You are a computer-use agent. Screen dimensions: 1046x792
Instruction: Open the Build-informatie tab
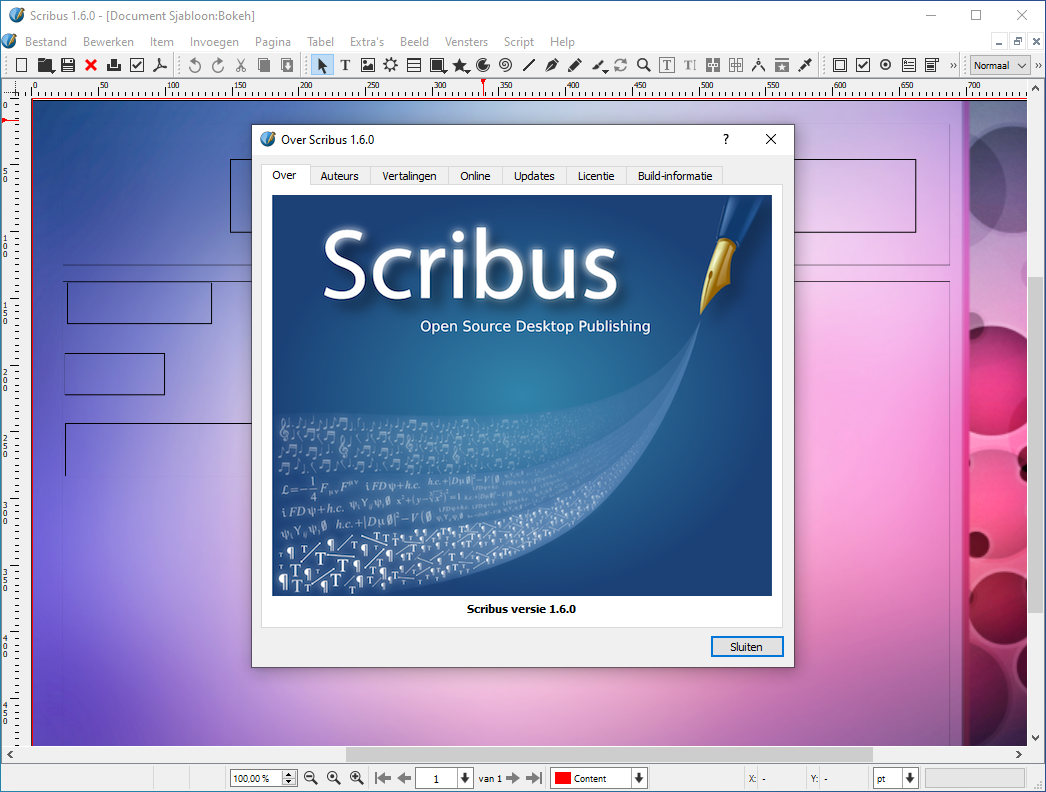[x=674, y=175]
